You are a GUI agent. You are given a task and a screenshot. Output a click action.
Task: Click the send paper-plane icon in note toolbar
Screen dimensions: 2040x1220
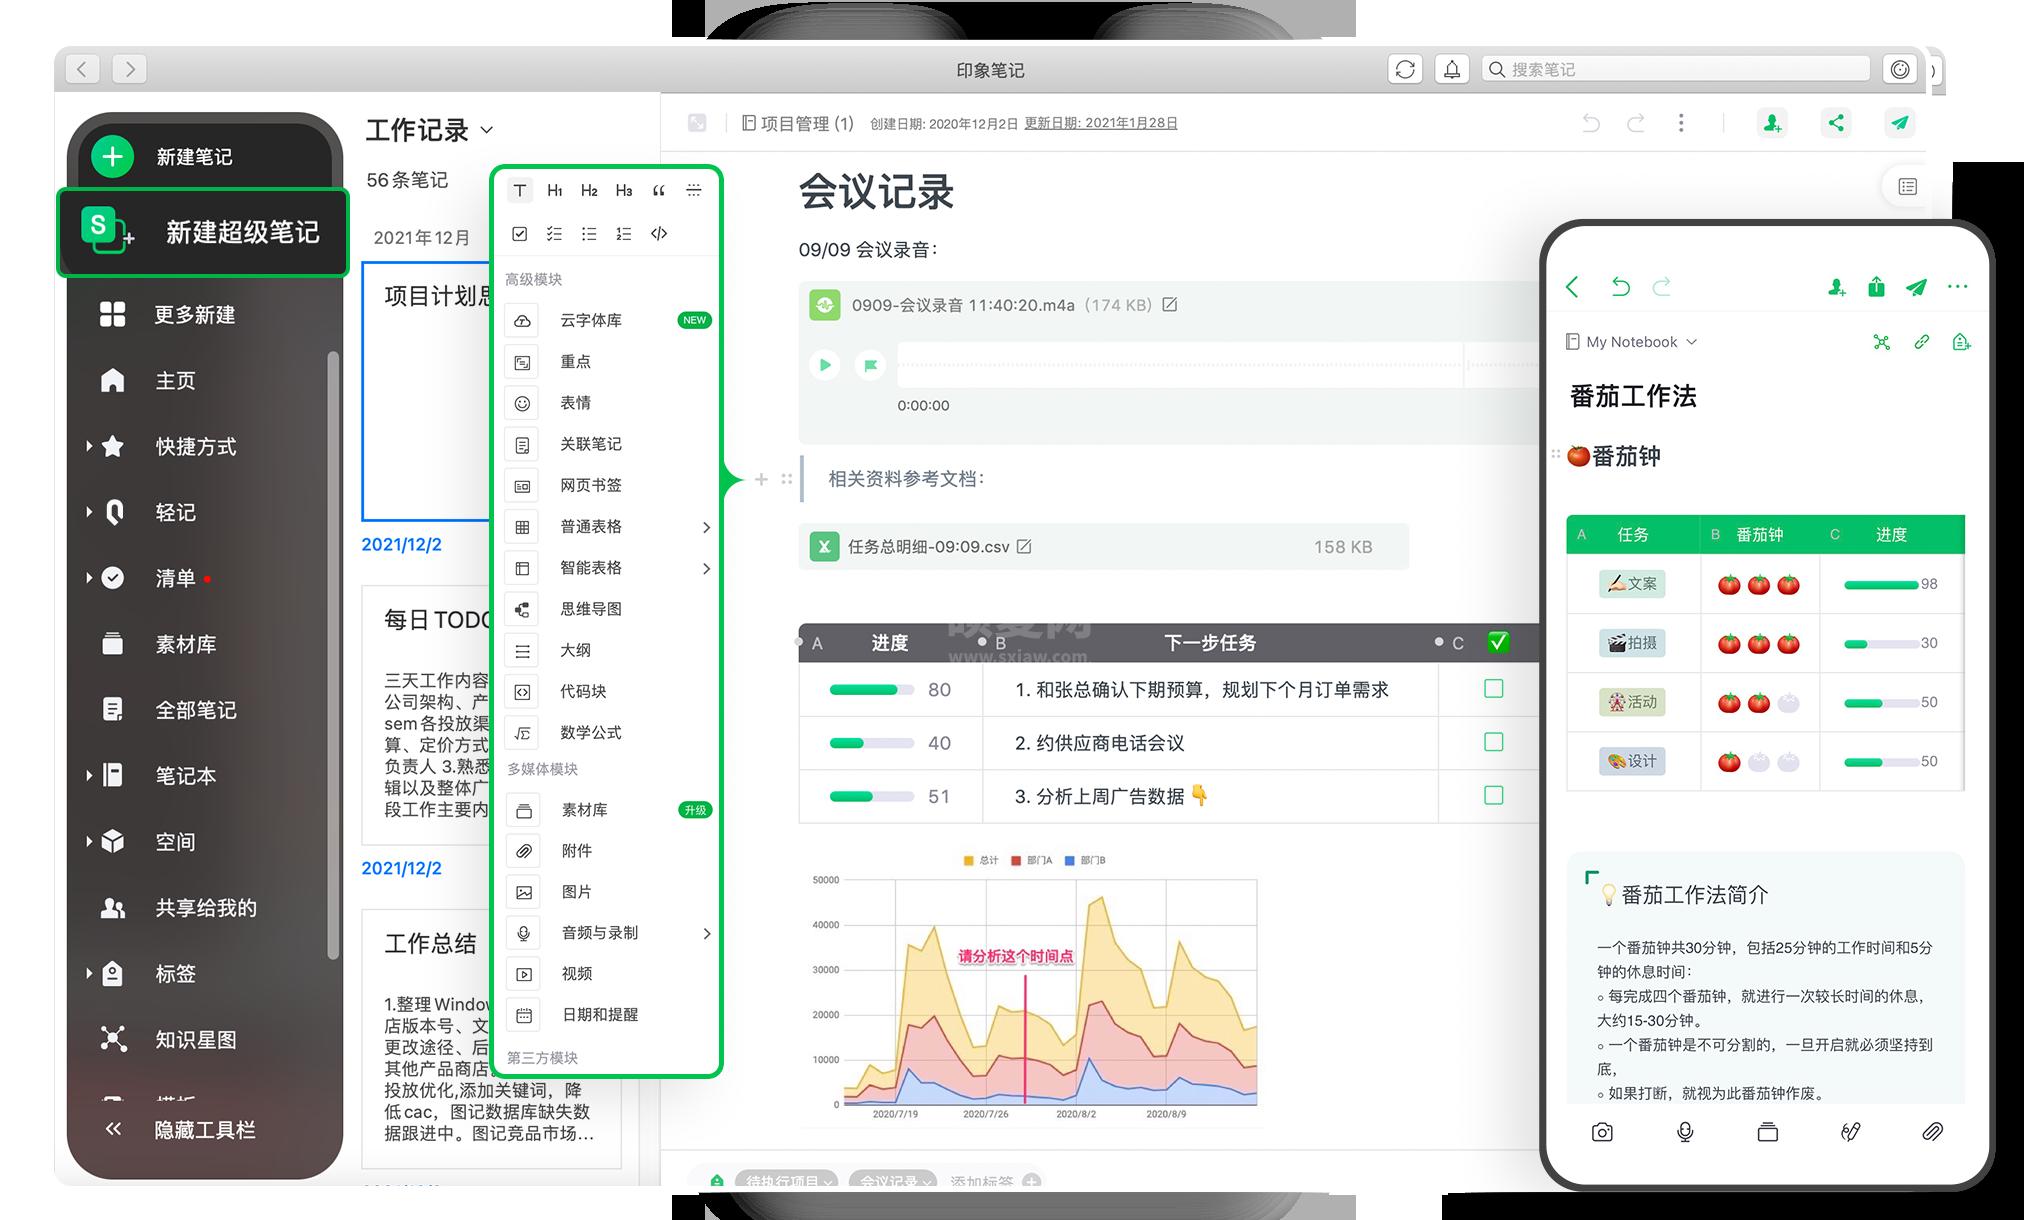pos(1900,123)
